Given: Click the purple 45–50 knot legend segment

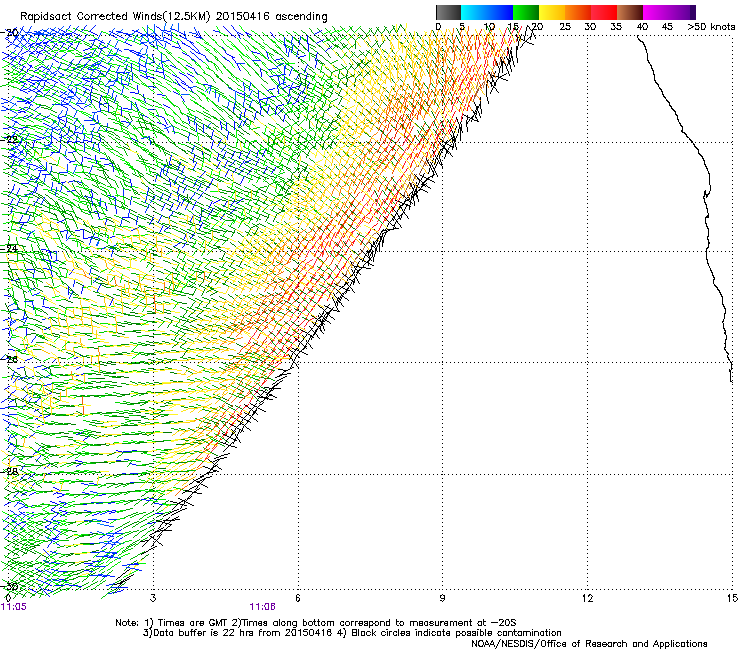Looking at the screenshot, I should pyautogui.click(x=682, y=12).
